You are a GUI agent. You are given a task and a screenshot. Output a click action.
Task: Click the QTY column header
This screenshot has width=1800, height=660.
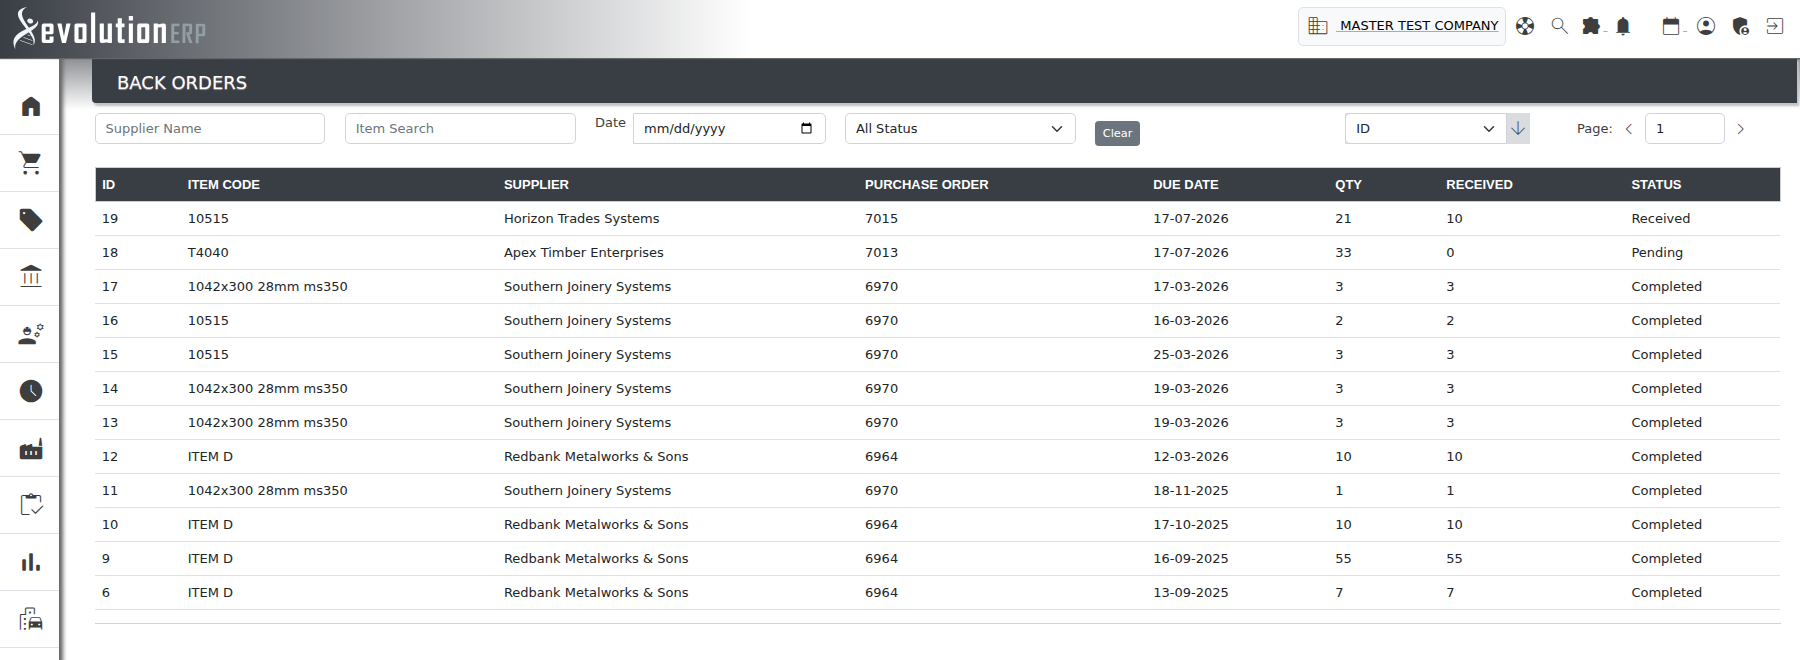tap(1348, 185)
